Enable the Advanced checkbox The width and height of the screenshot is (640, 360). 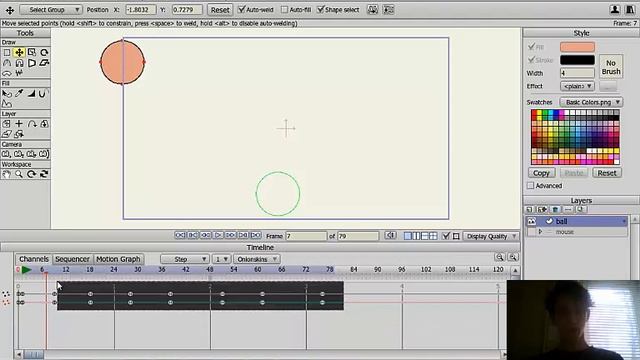pyautogui.click(x=531, y=185)
